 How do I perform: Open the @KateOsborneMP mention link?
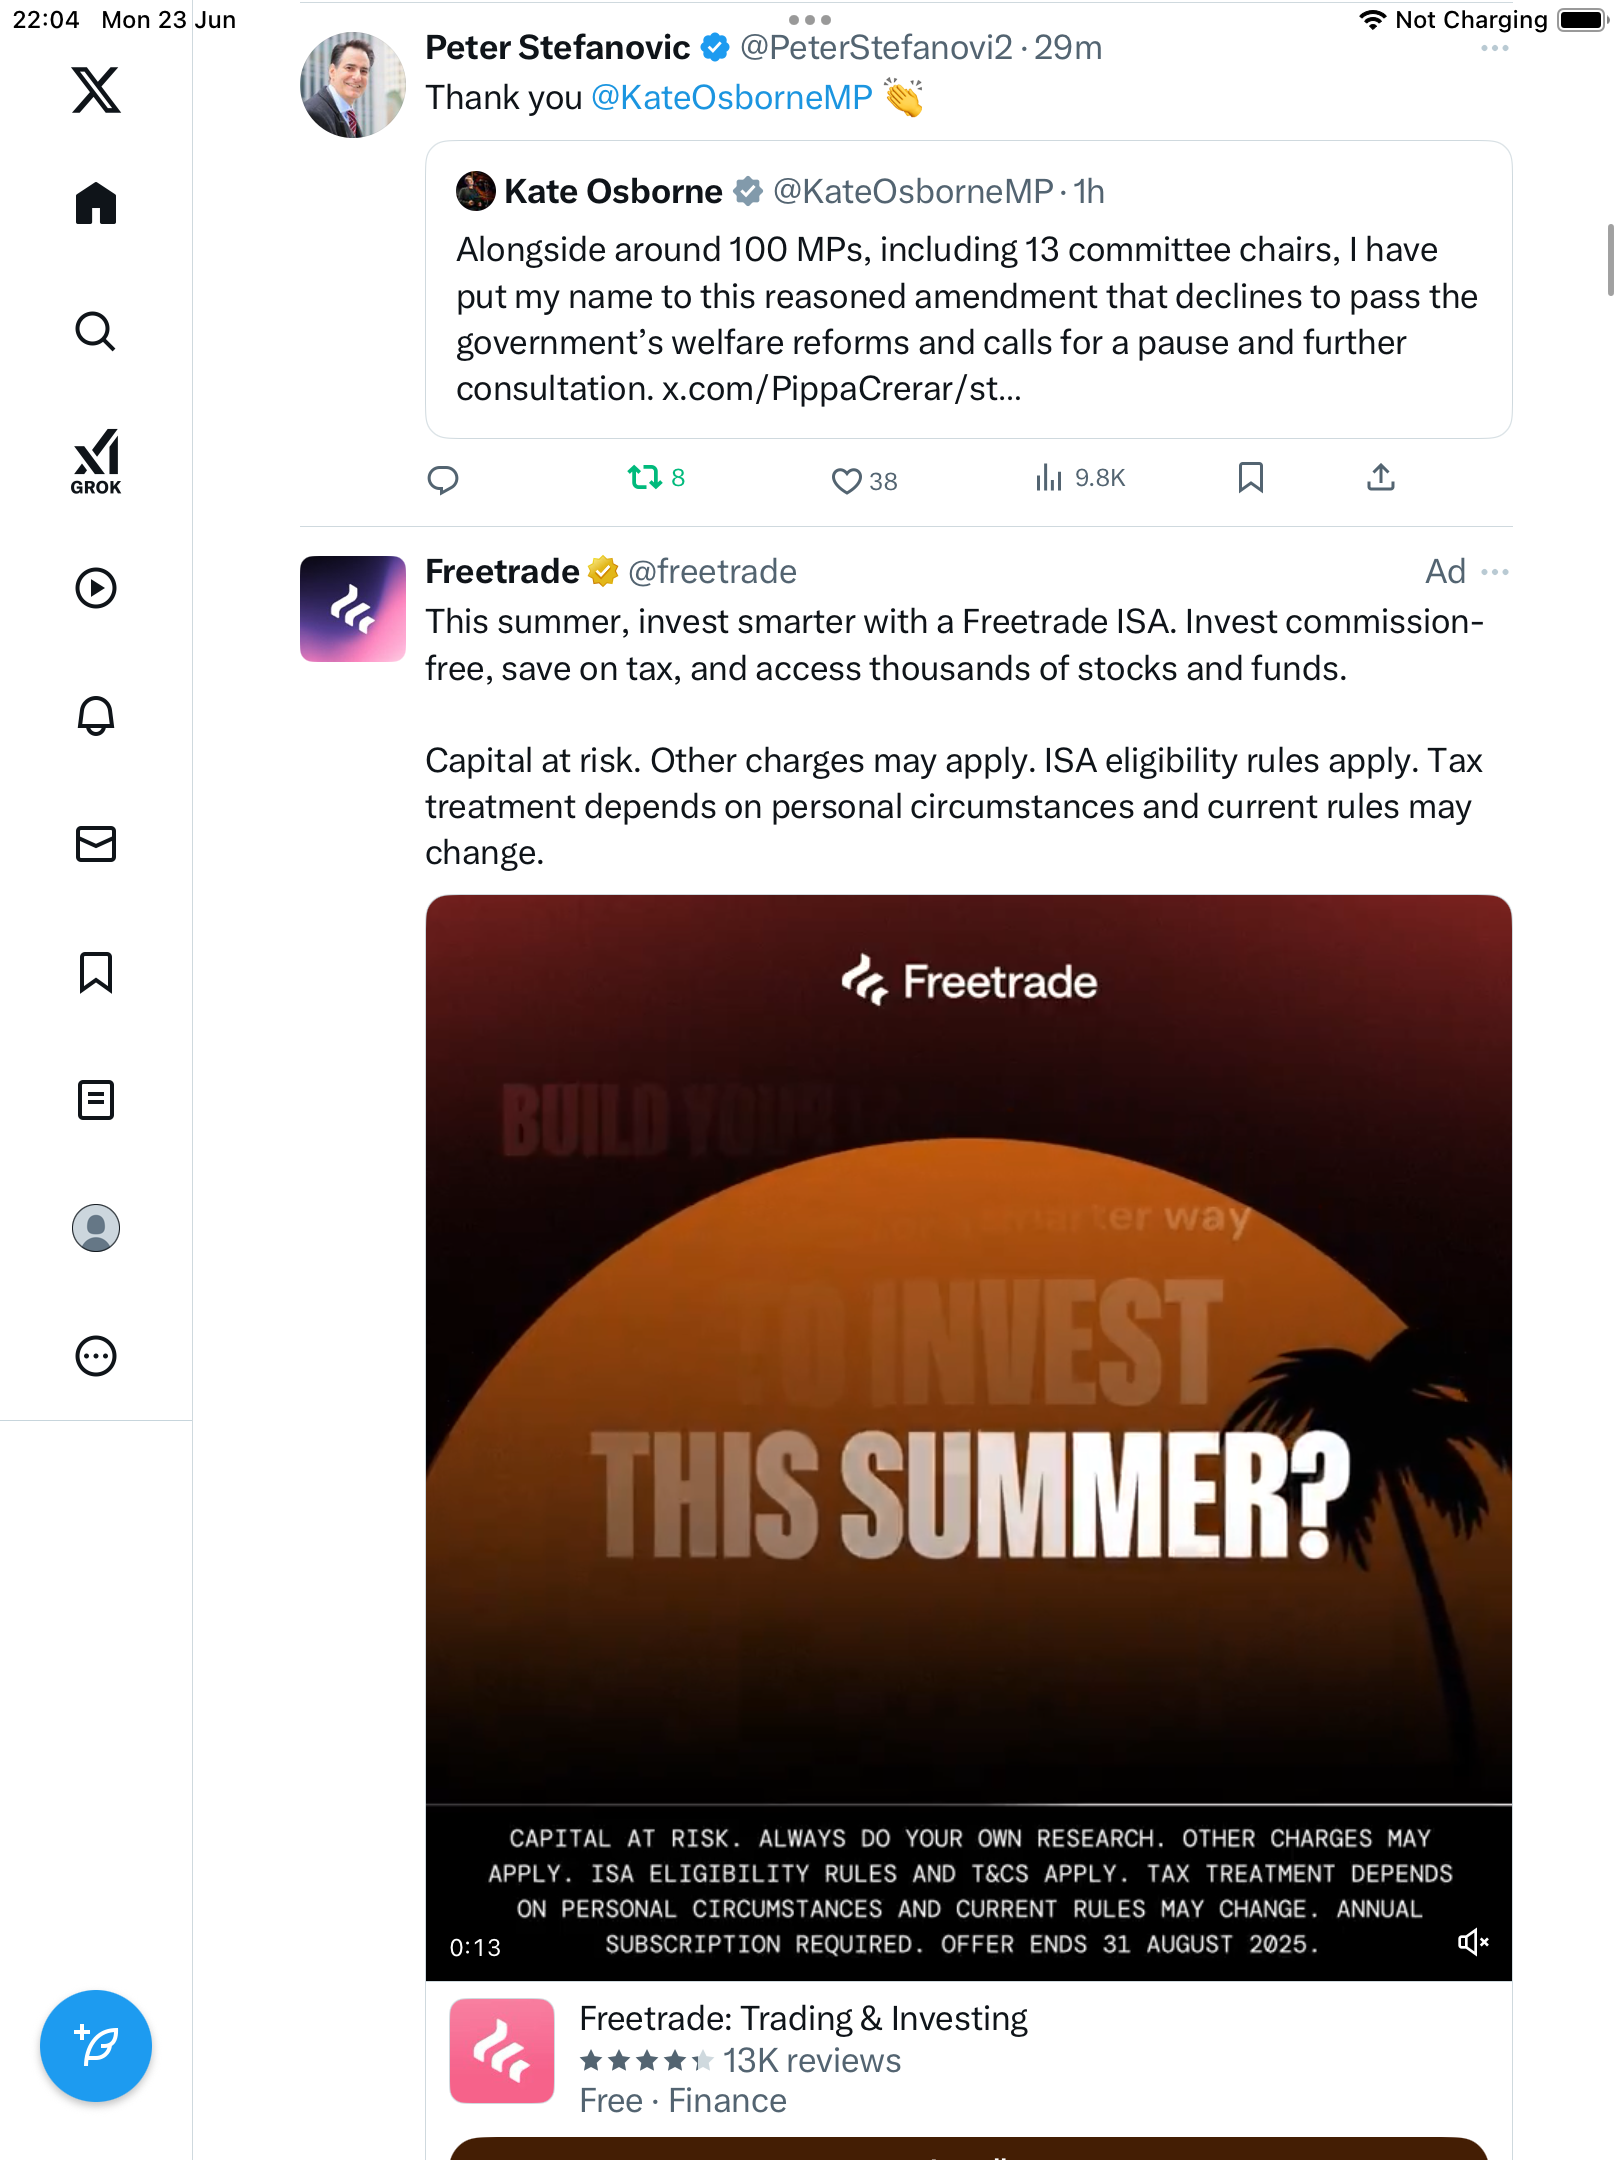(x=731, y=97)
